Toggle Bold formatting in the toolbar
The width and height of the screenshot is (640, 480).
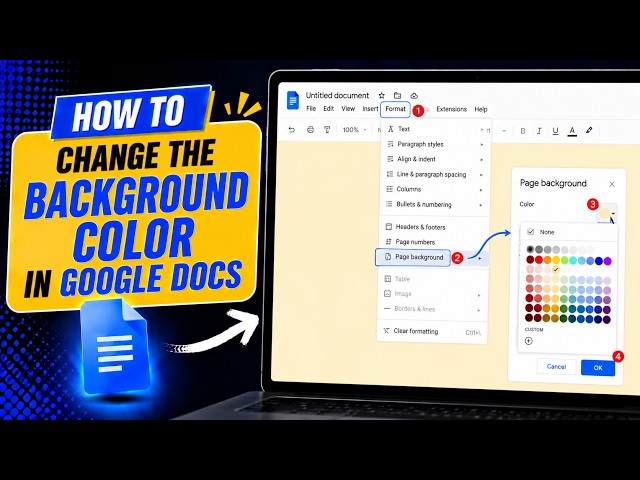523,131
